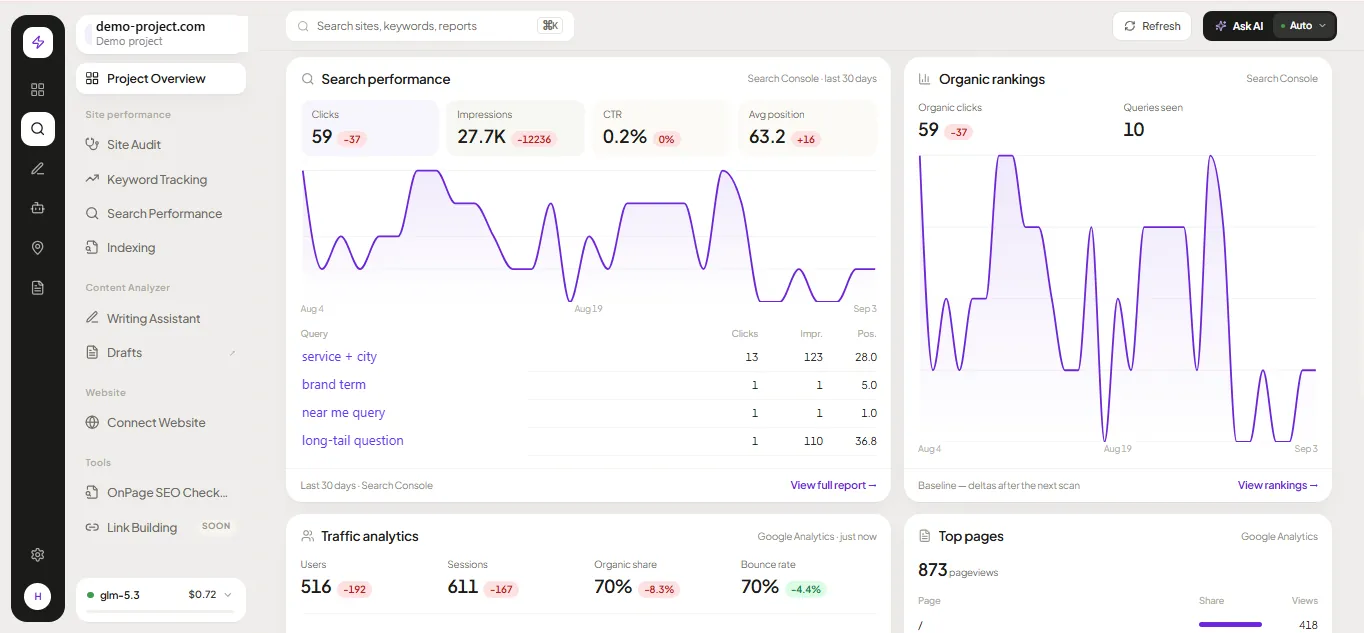The width and height of the screenshot is (1364, 633).
Task: Click View full report link
Action: coord(833,485)
